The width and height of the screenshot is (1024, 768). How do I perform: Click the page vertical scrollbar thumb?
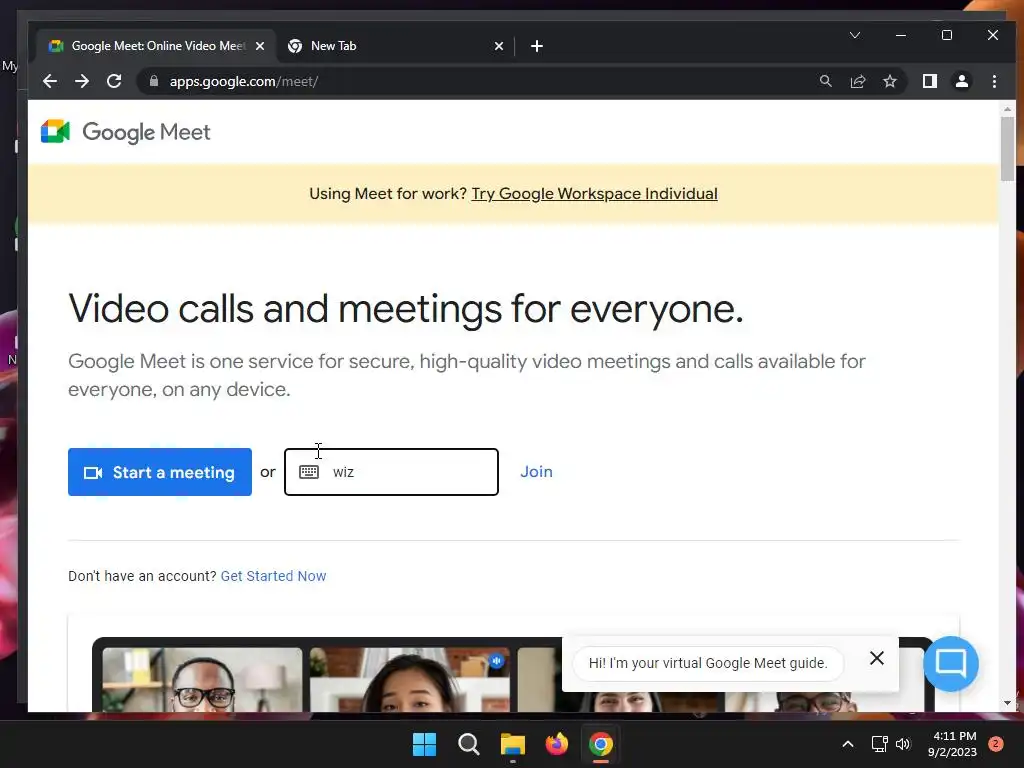click(1007, 149)
